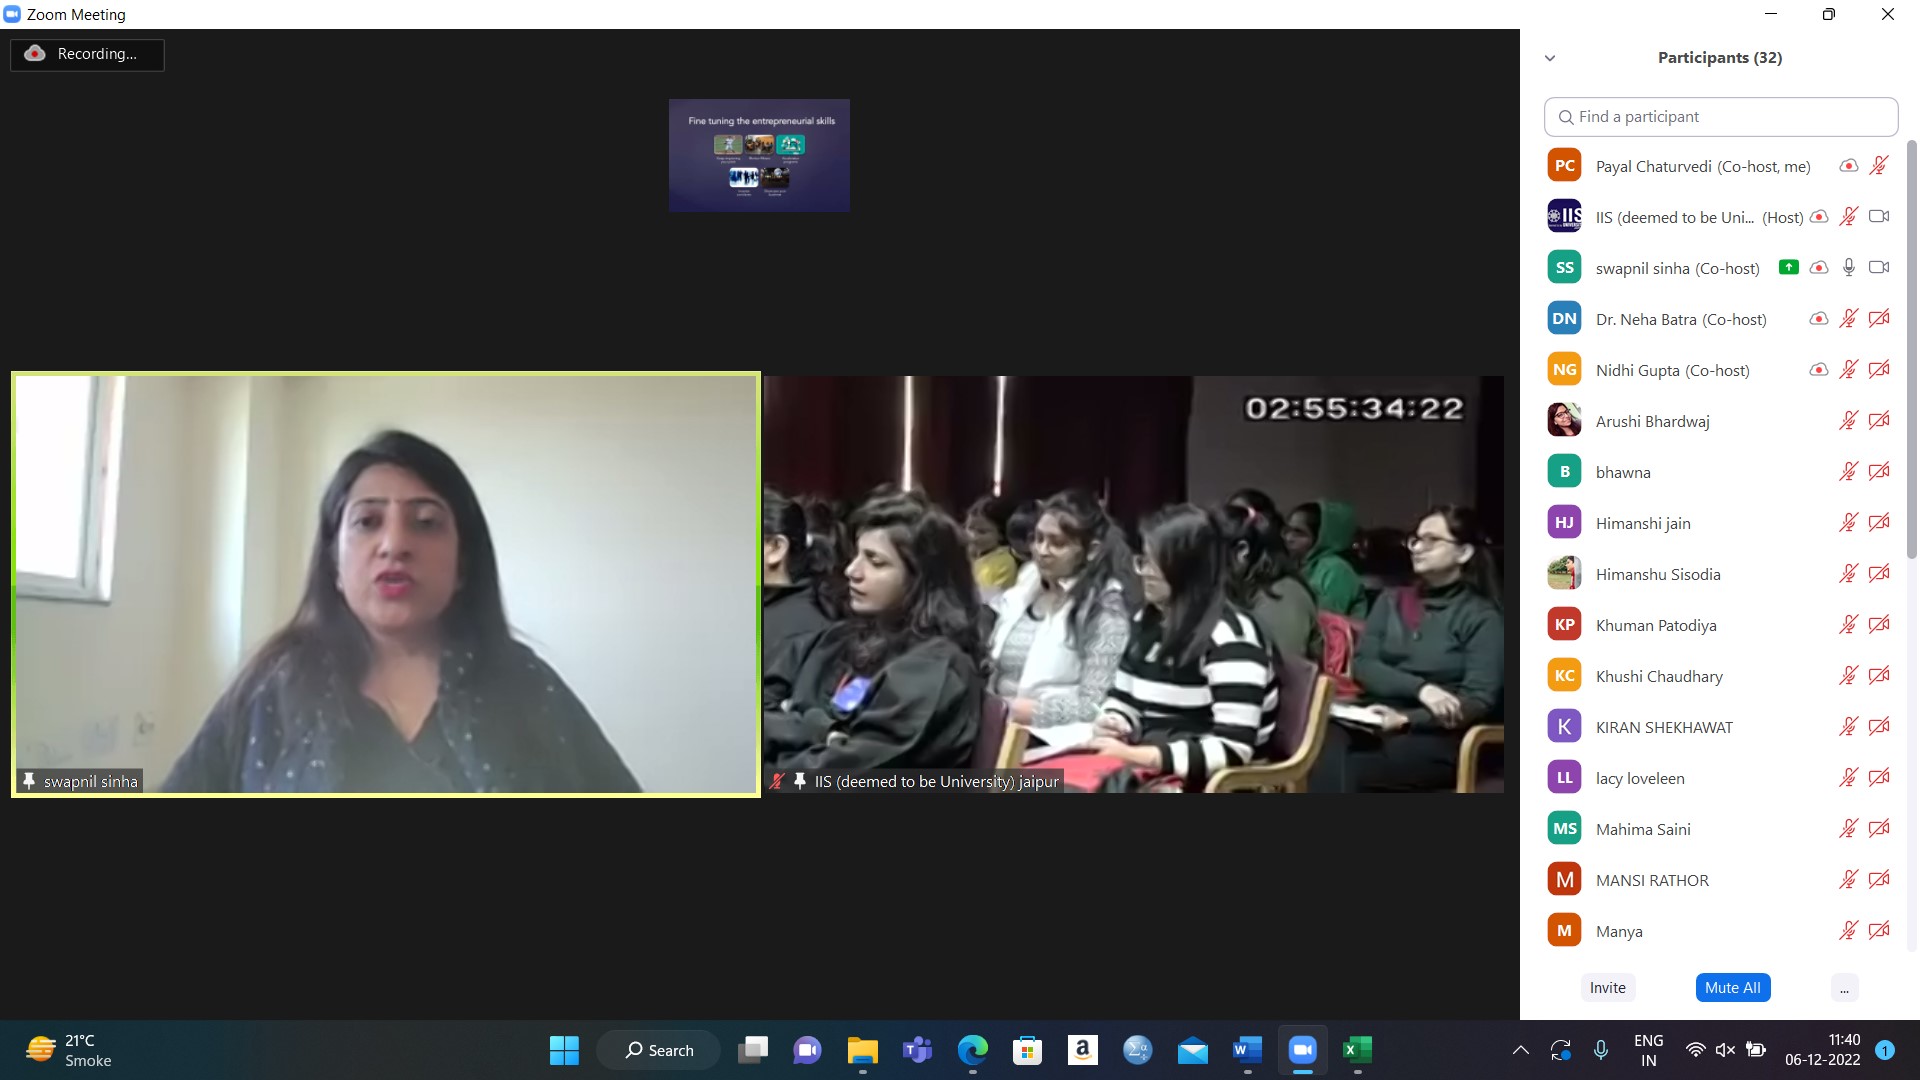Collapse the Participants panel chevron
The image size is (1920, 1080).
tap(1550, 58)
